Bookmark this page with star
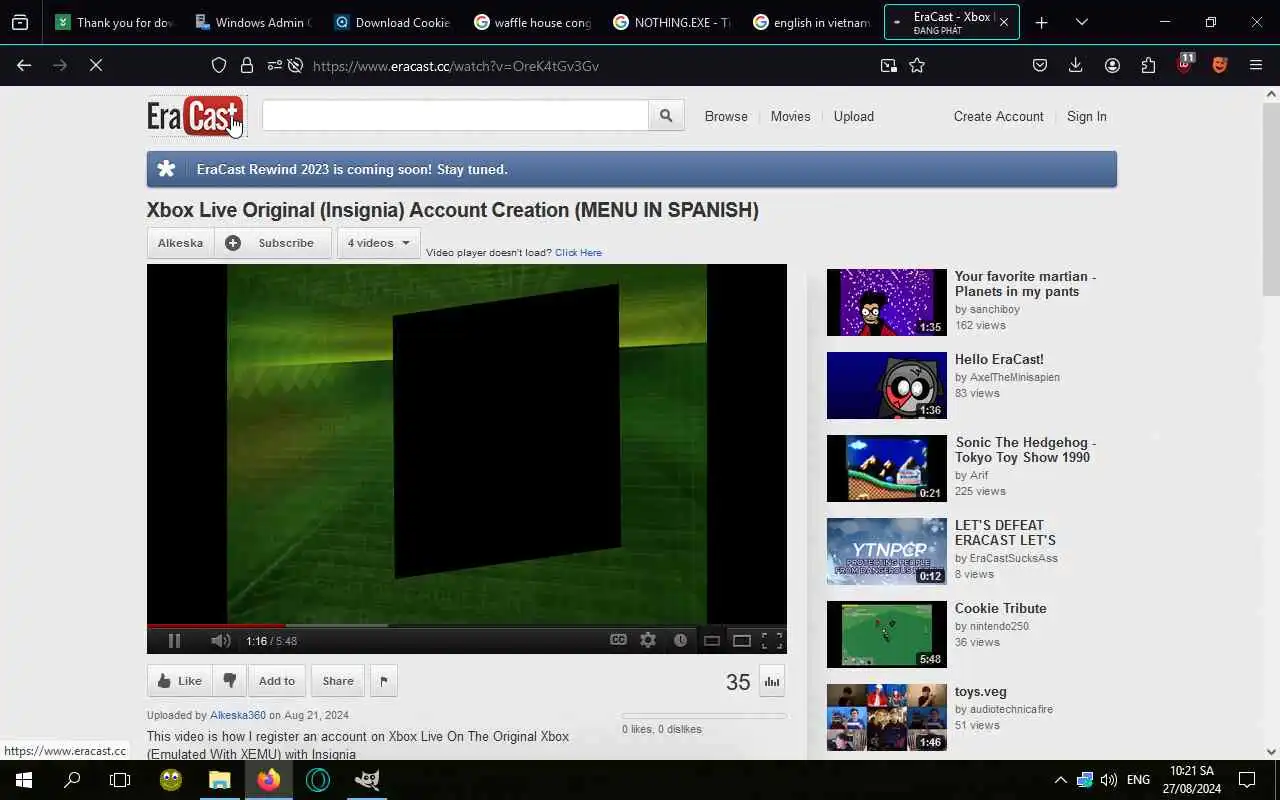 [x=917, y=65]
